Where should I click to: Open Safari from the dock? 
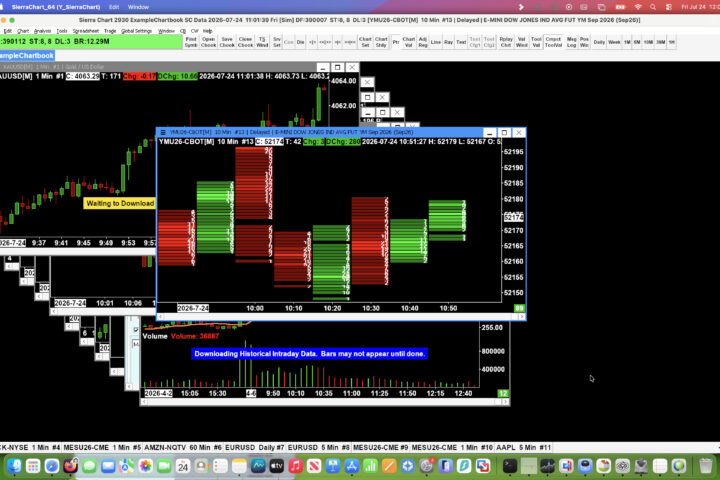[x=52, y=466]
